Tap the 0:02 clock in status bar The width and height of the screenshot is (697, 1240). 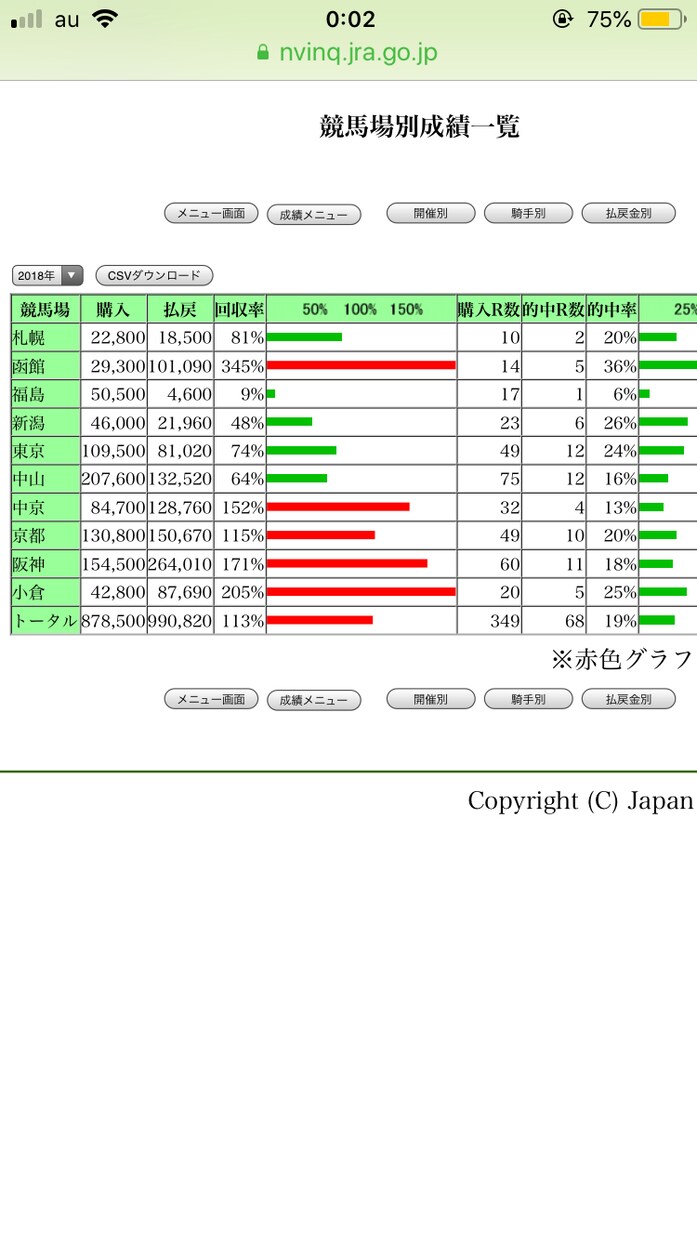tap(350, 19)
